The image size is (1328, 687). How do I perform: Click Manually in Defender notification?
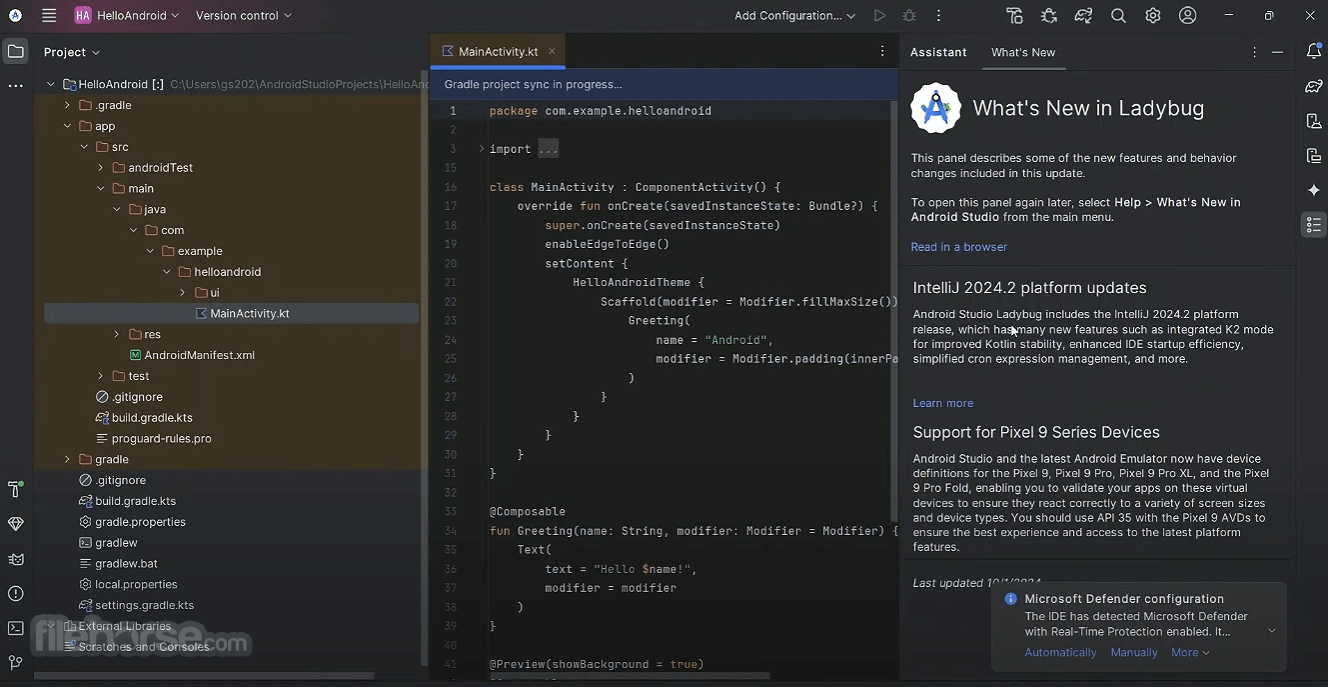point(1134,652)
